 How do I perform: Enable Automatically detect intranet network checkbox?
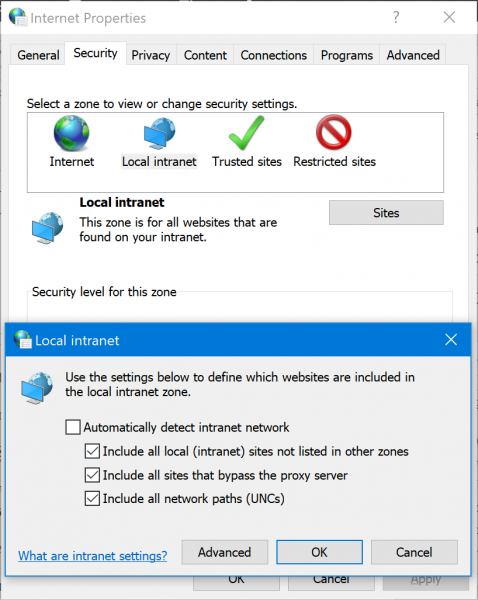pyautogui.click(x=73, y=427)
